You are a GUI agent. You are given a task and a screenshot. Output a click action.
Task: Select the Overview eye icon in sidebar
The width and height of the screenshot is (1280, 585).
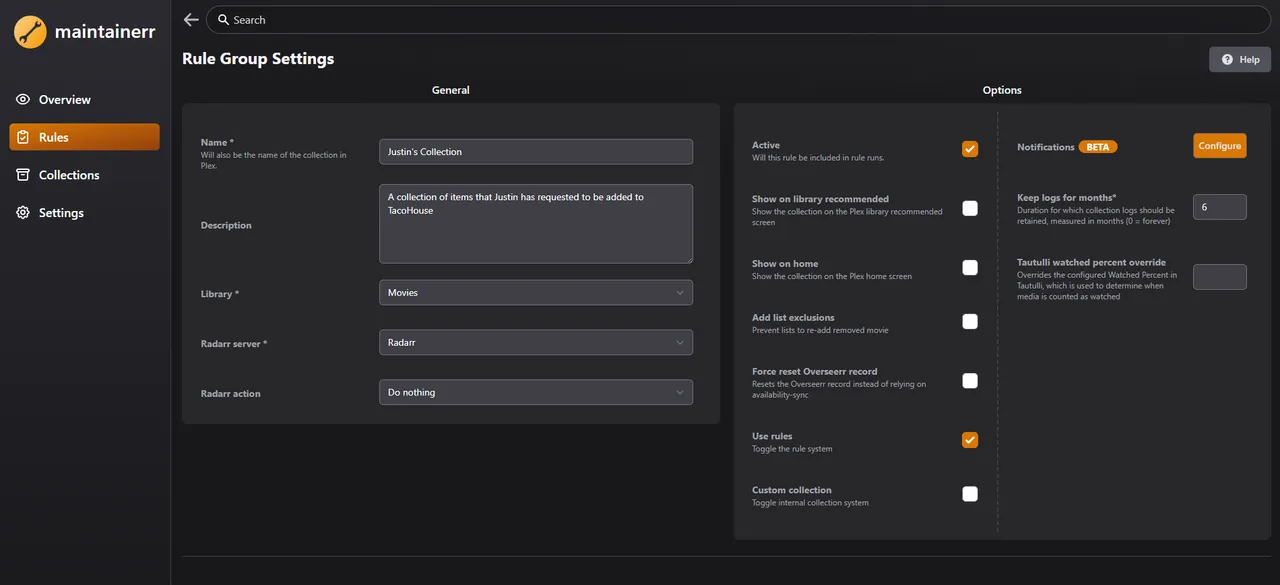22,99
